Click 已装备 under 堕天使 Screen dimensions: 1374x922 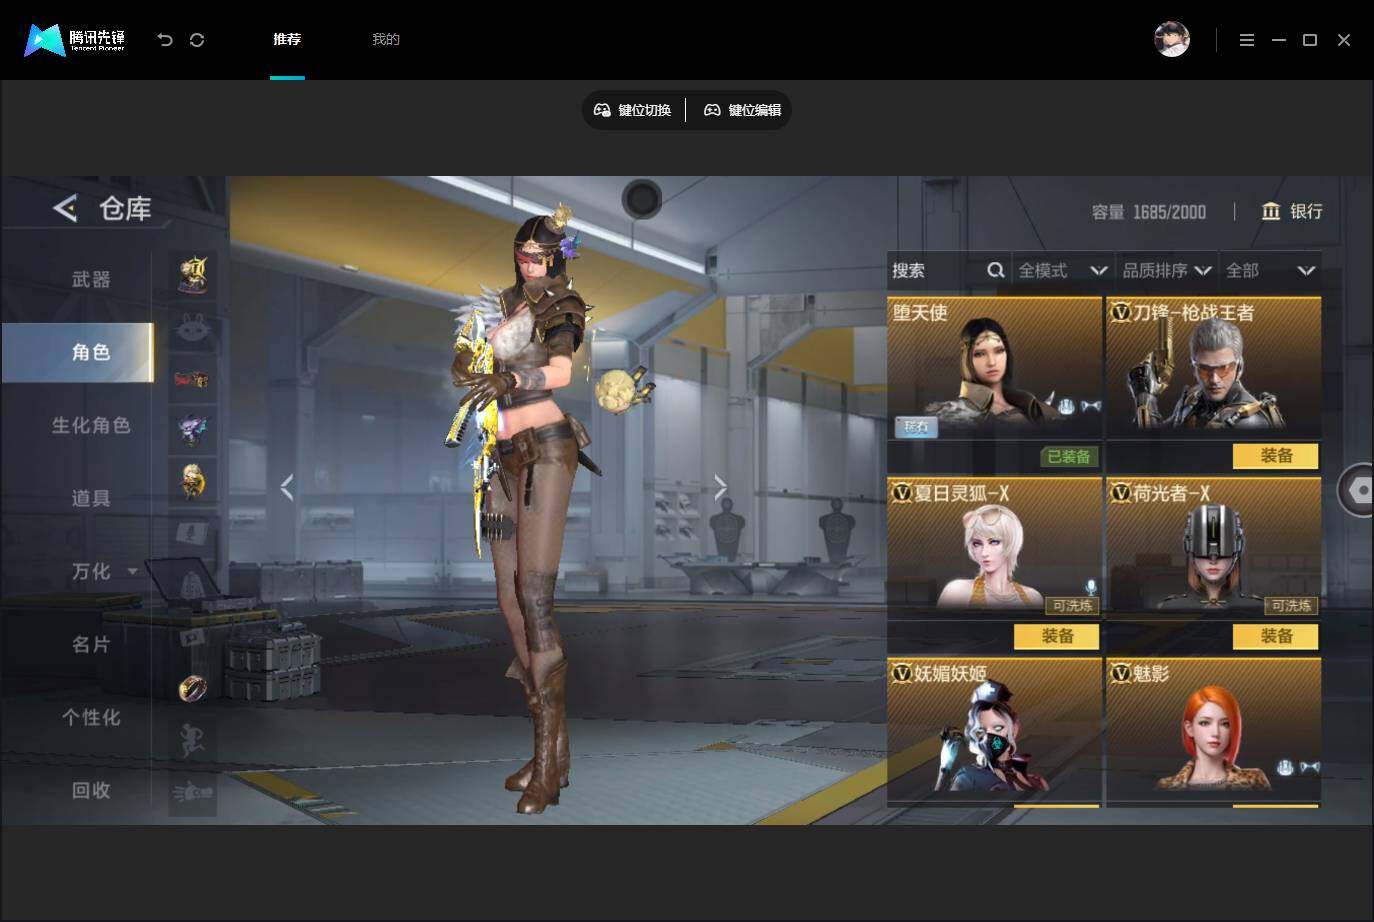pyautogui.click(x=1069, y=457)
